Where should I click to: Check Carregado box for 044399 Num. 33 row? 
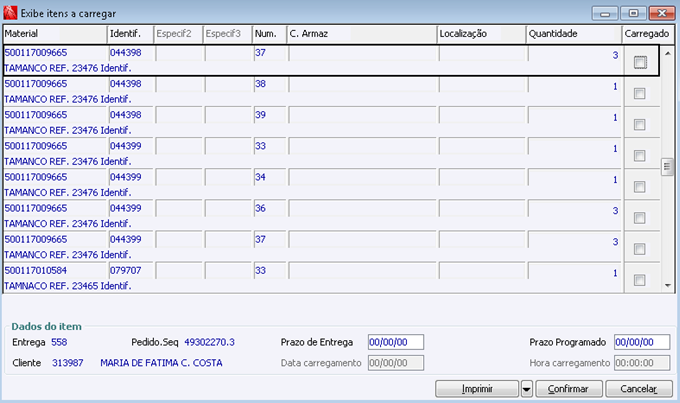[639, 155]
